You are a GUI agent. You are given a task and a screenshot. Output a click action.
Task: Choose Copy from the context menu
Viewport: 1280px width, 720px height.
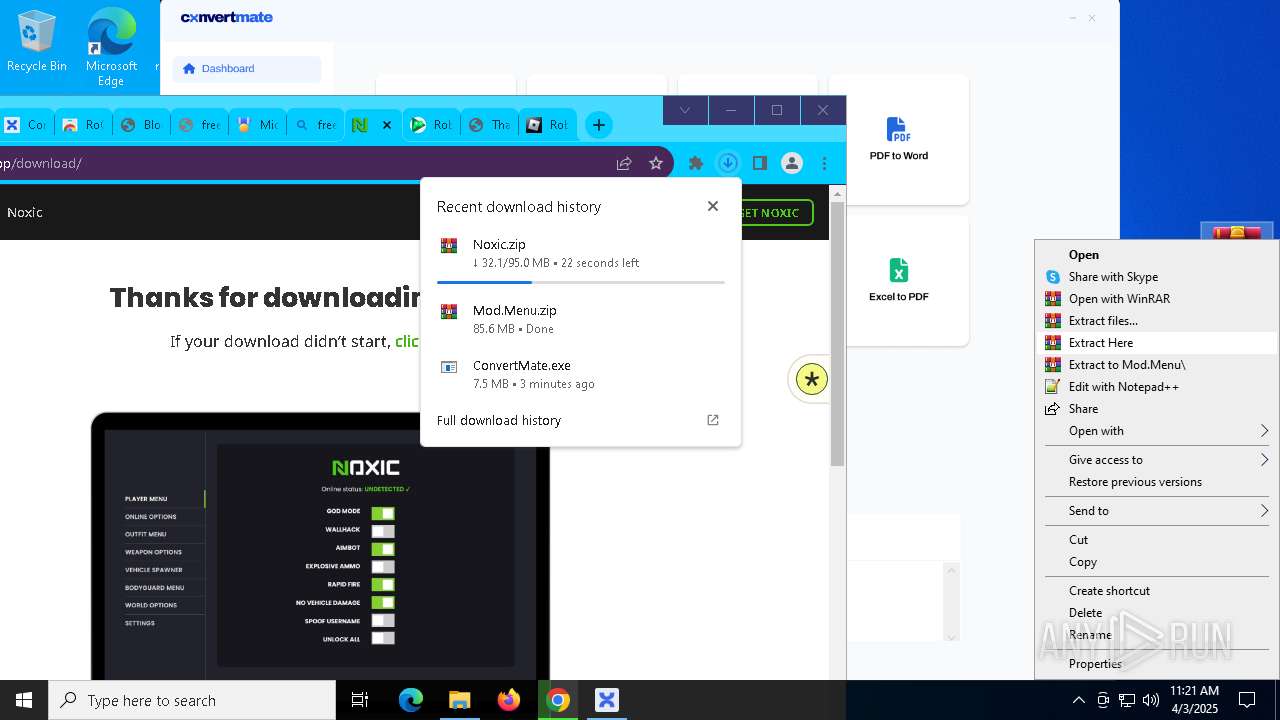click(x=1157, y=562)
